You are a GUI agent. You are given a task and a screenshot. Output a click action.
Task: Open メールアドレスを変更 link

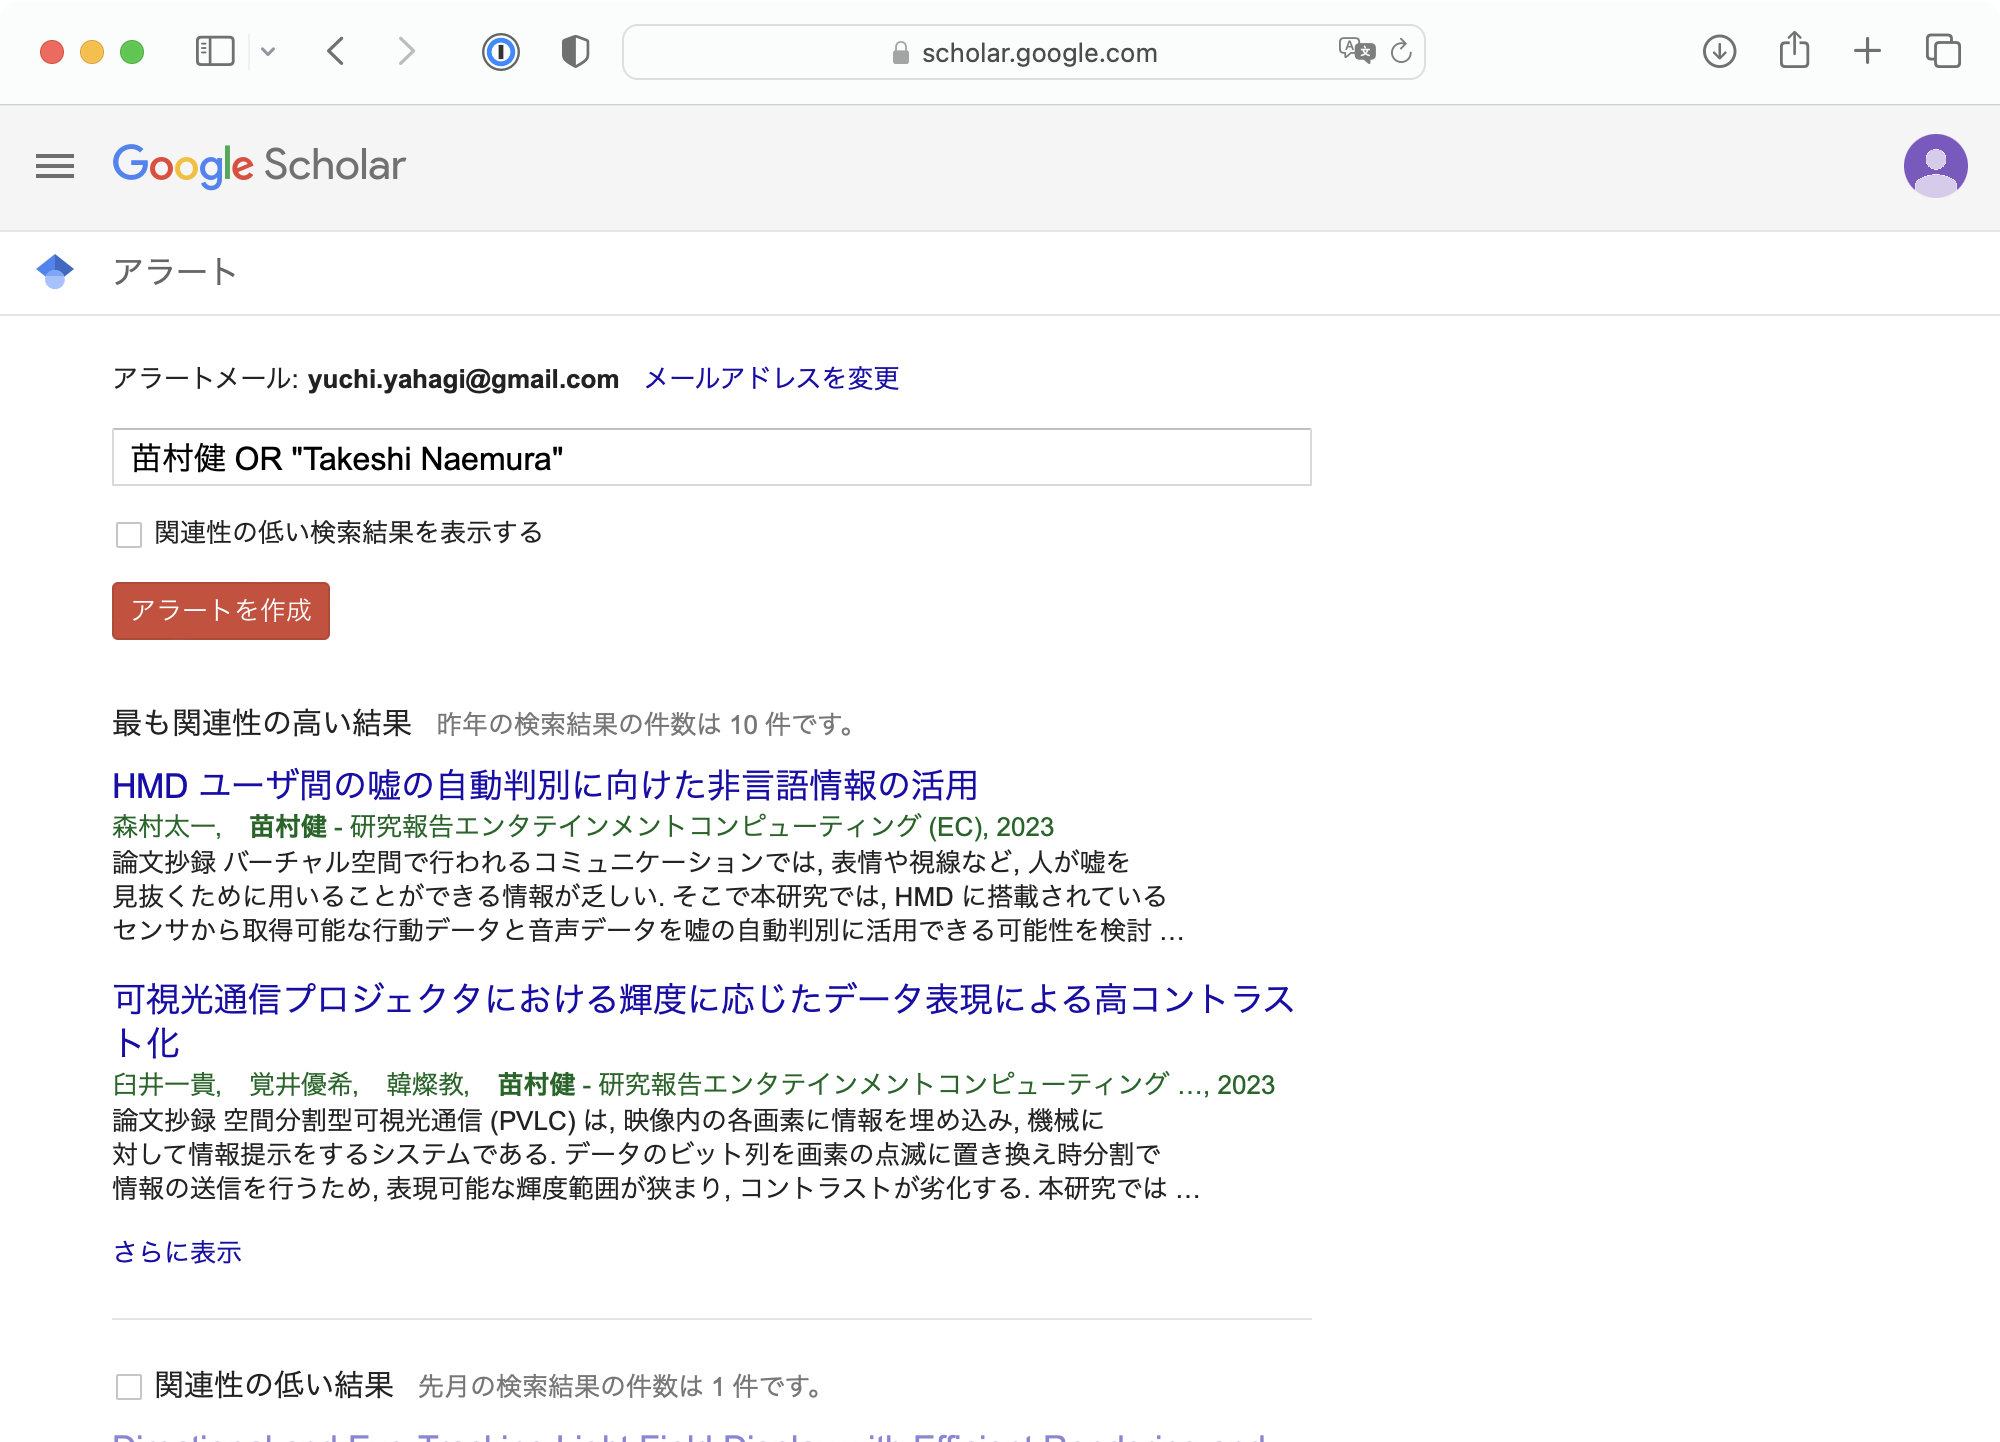click(x=770, y=379)
